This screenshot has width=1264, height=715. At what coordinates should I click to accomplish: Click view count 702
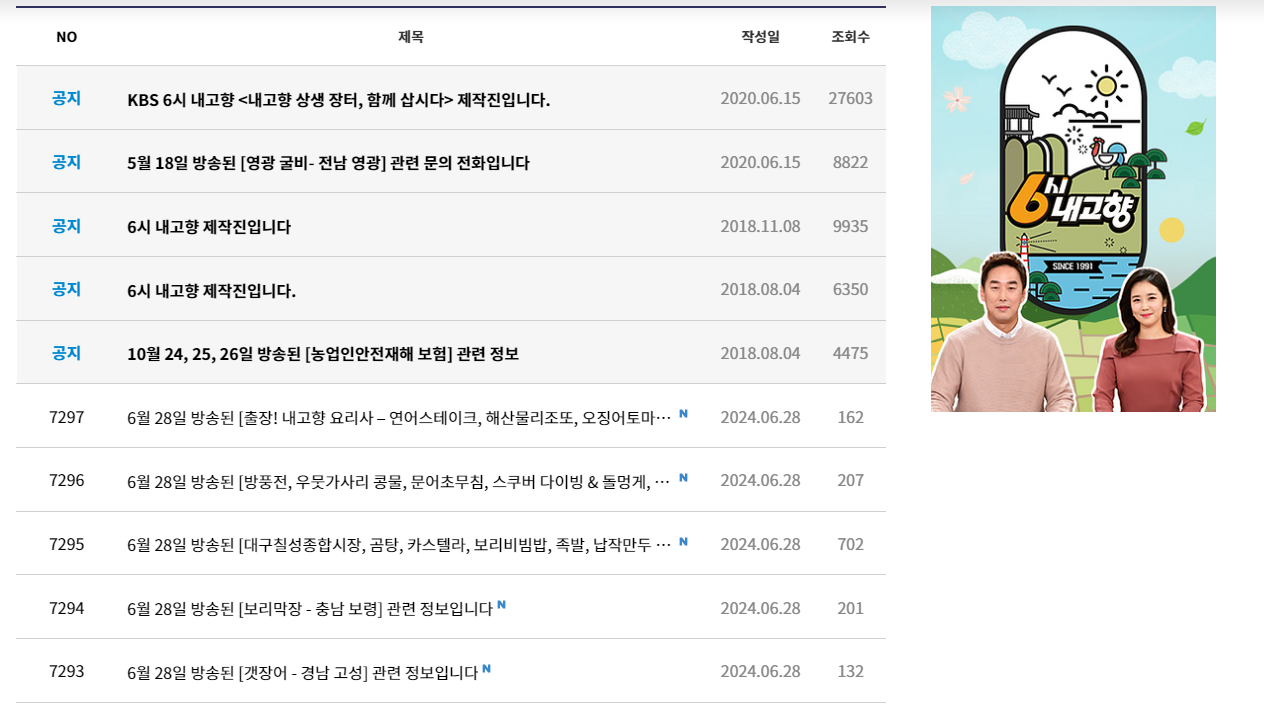tap(850, 545)
